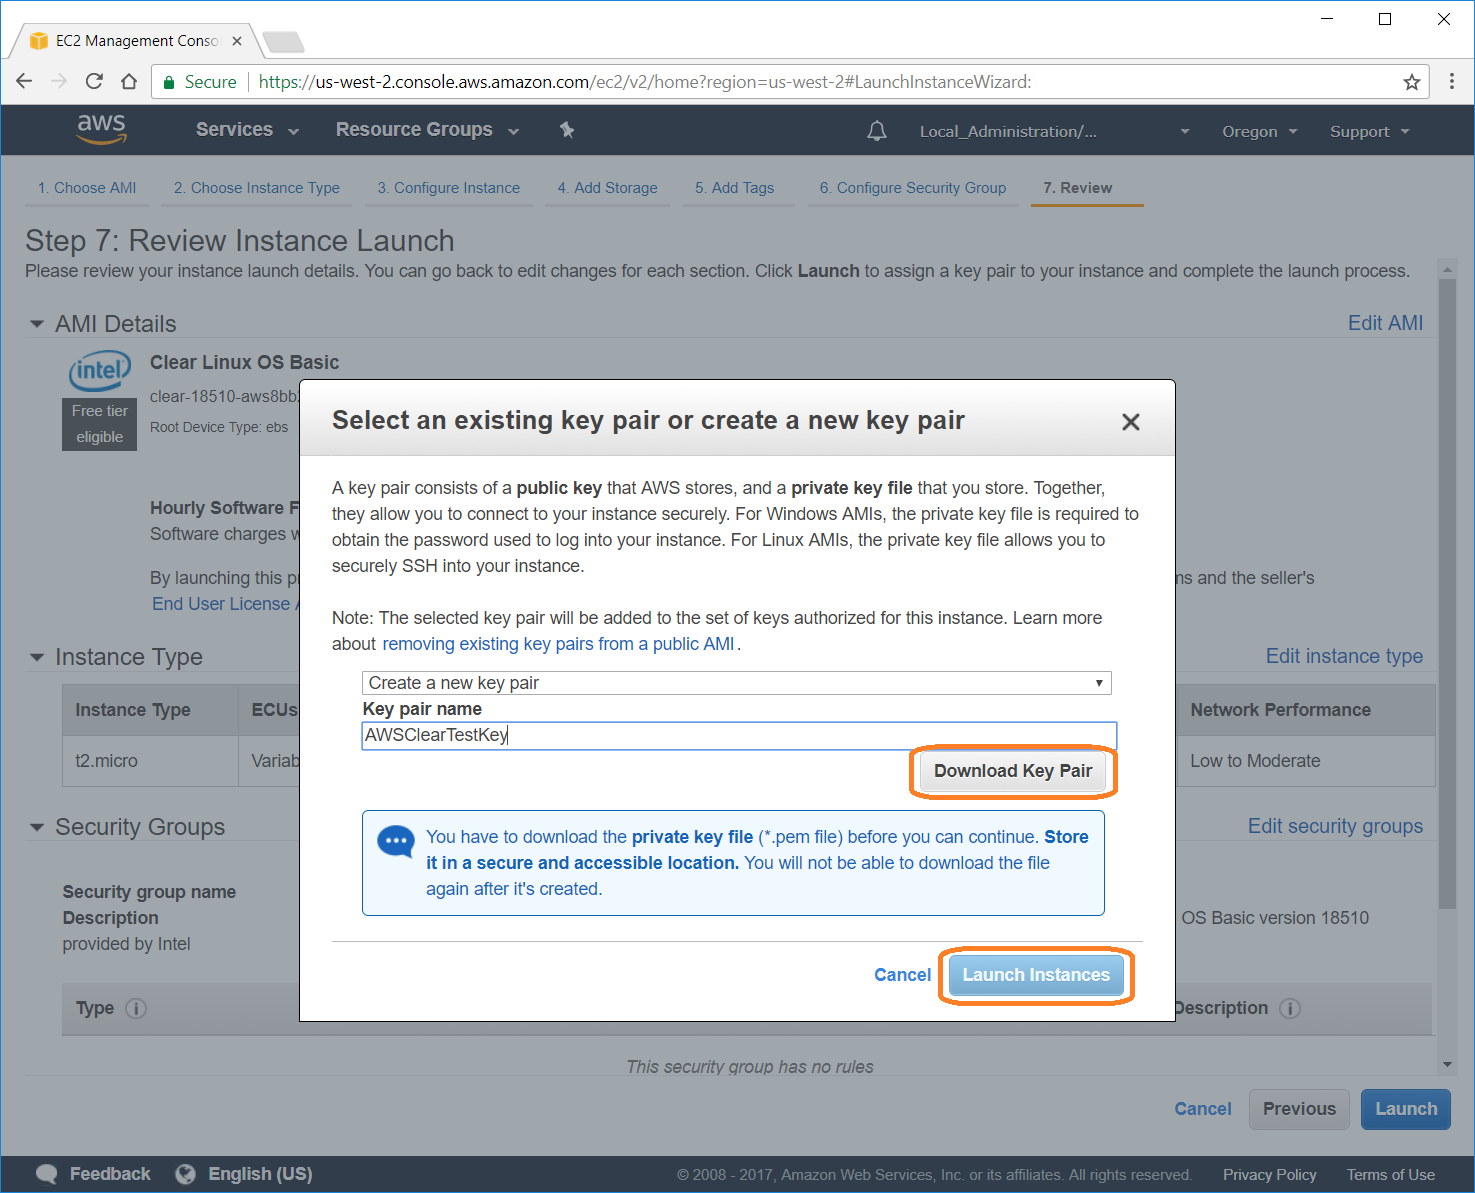Open the Privacy Policy link

click(x=1269, y=1175)
